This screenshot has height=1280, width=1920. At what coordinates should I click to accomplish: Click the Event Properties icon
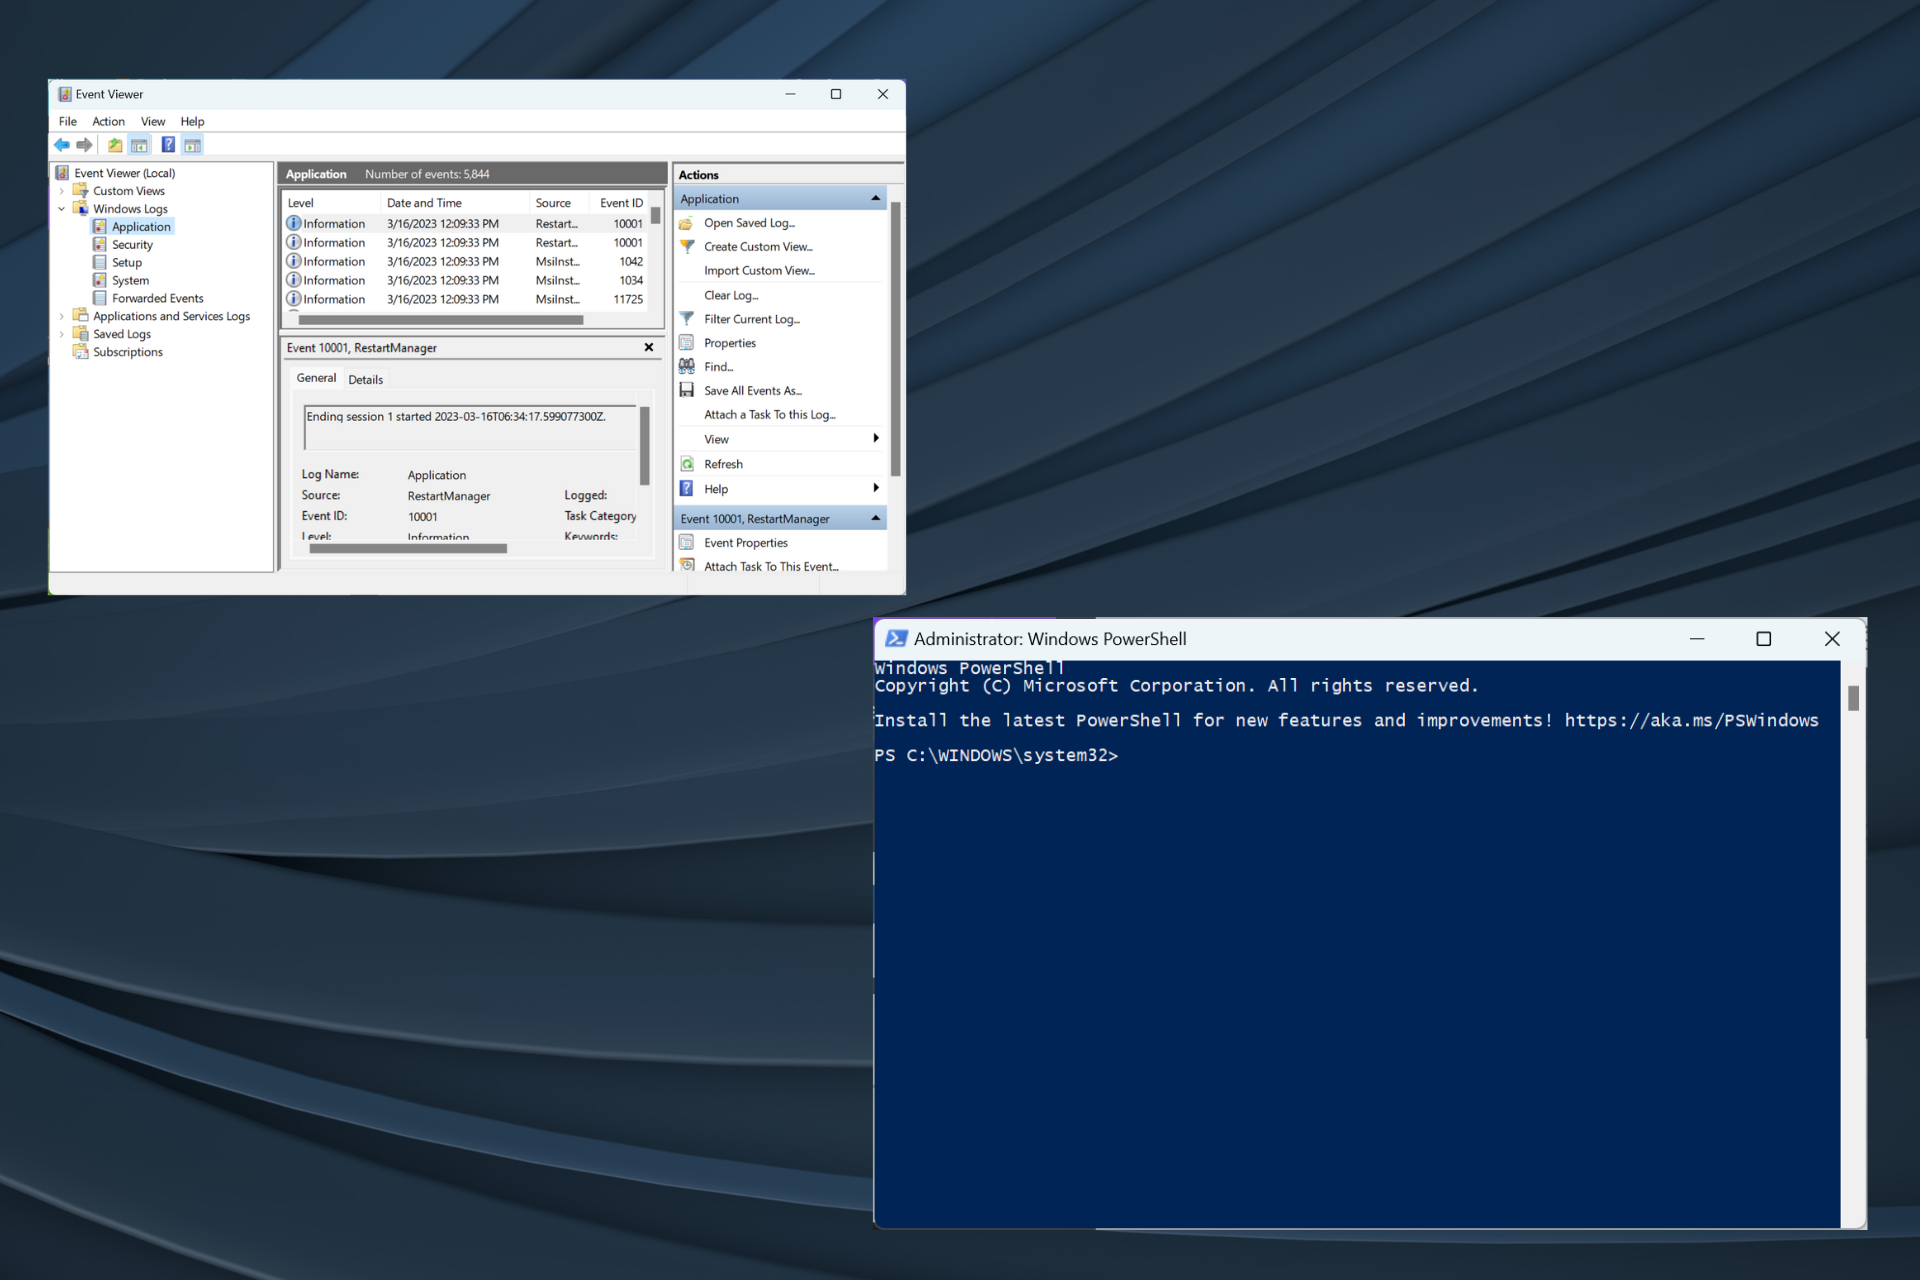tap(687, 543)
